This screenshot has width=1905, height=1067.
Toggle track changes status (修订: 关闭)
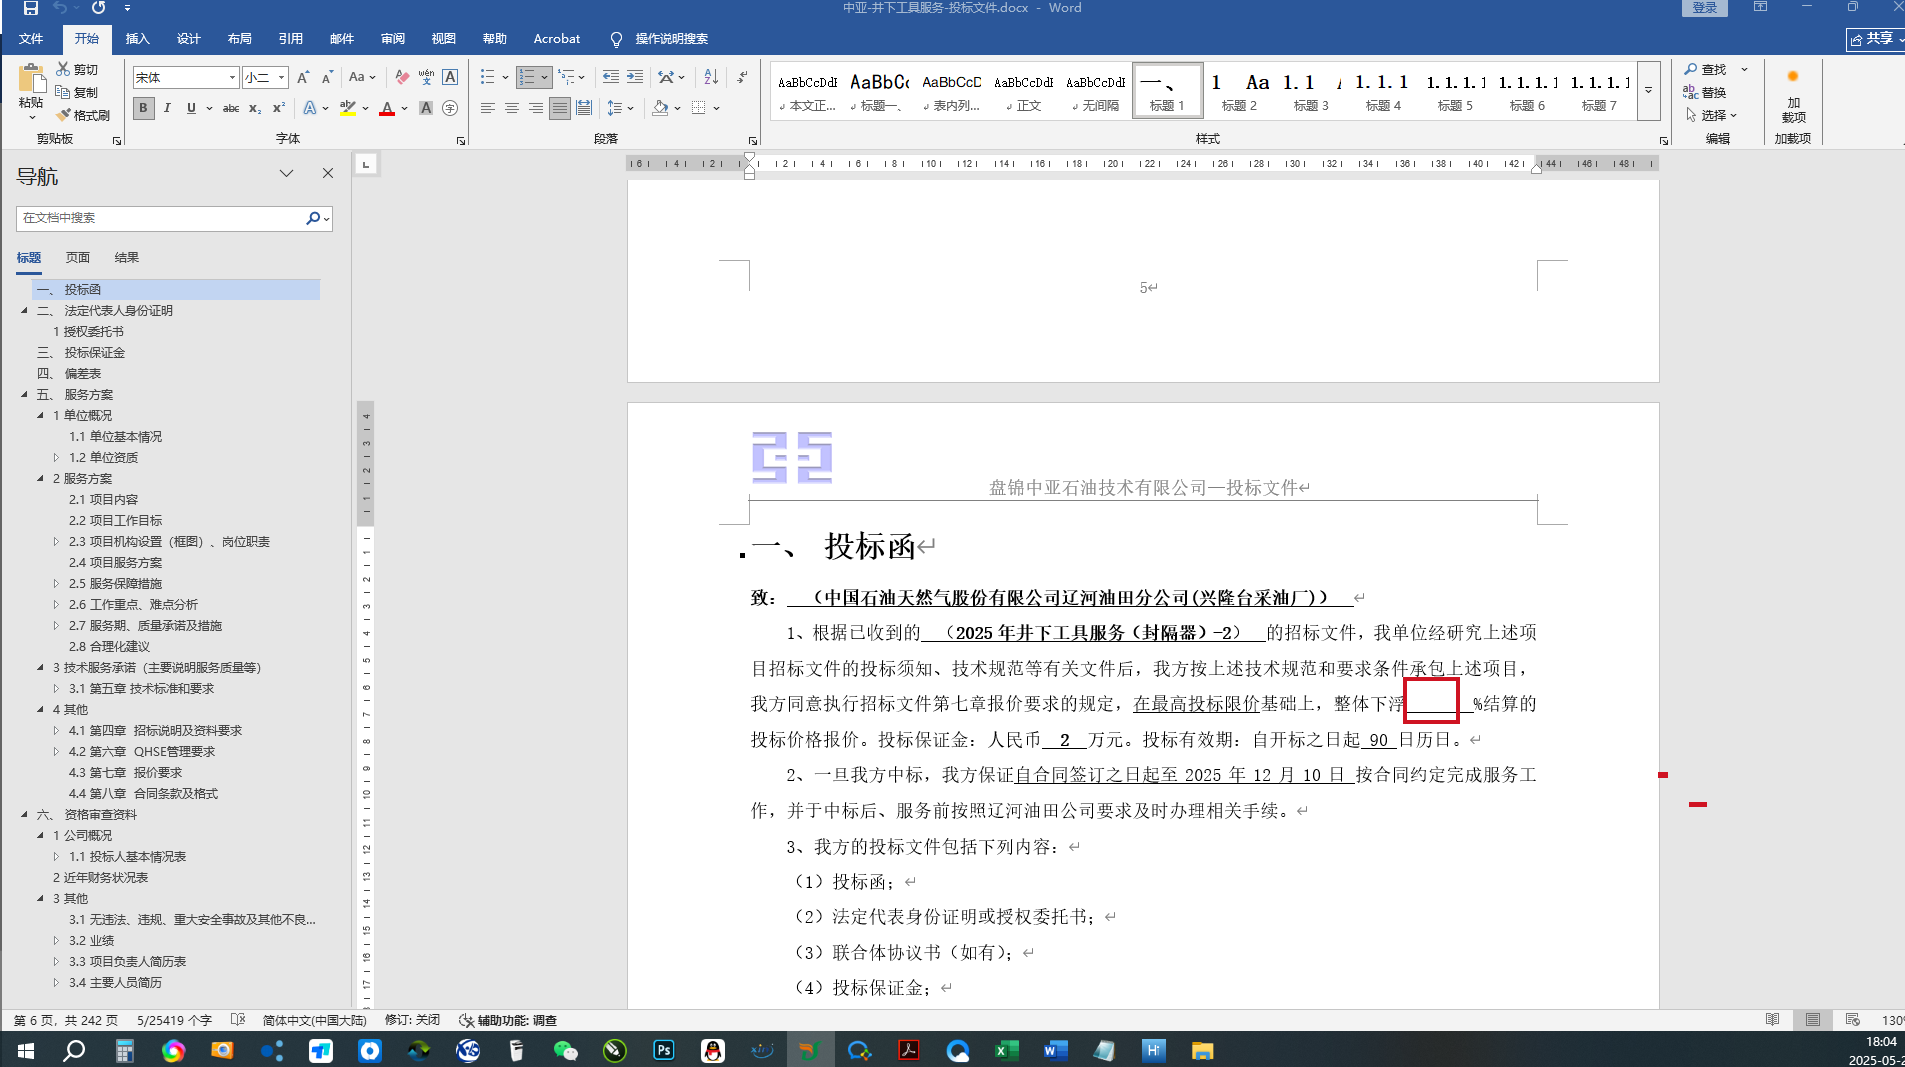[412, 1020]
